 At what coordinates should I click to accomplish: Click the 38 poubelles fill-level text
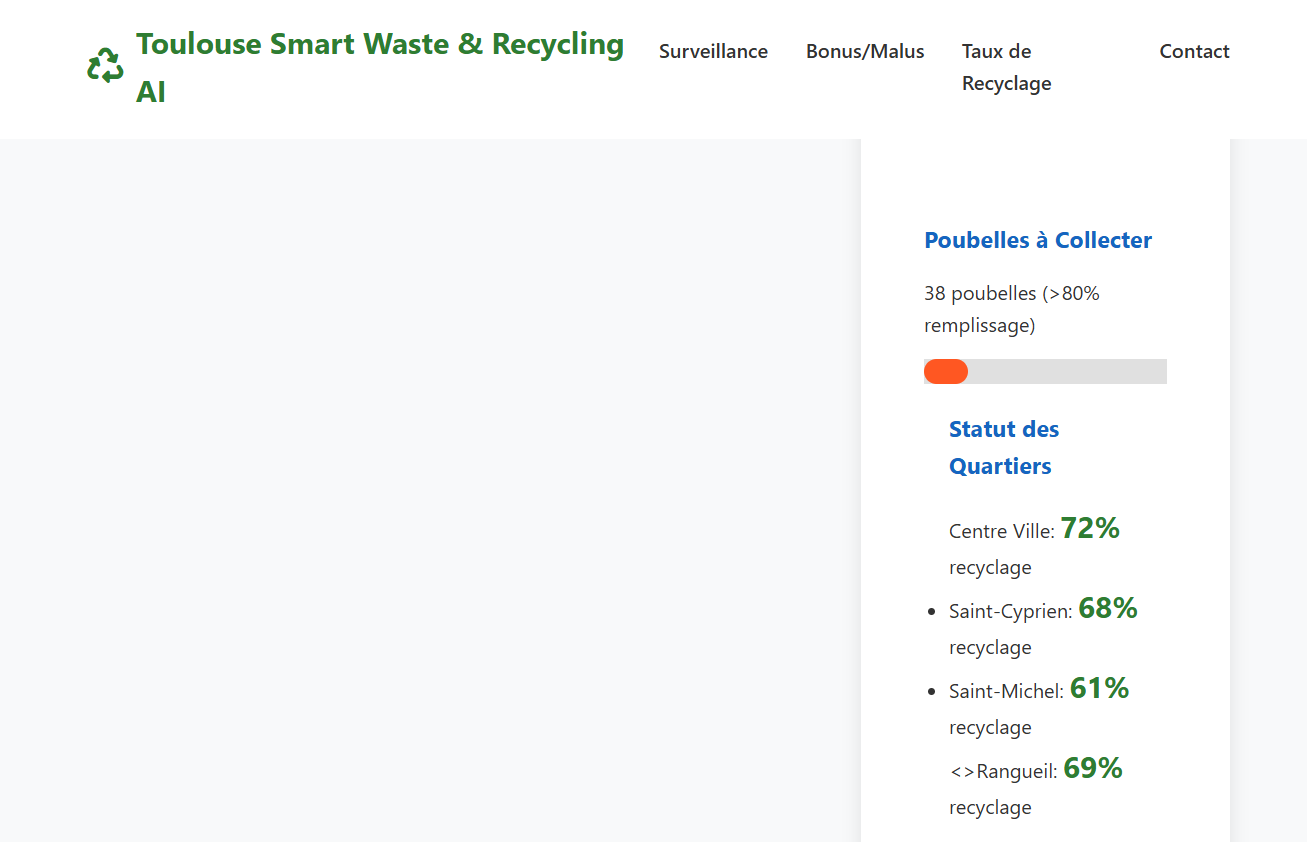pyautogui.click(x=1011, y=309)
